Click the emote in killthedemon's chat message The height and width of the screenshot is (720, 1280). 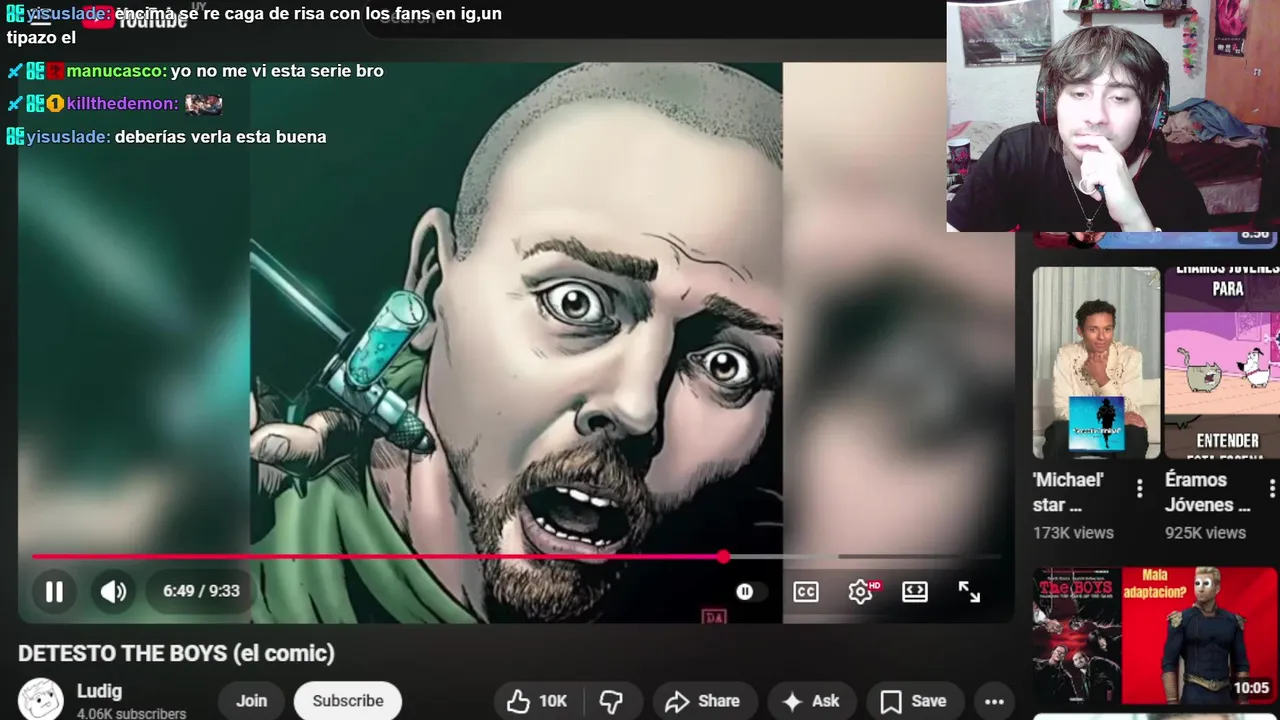(204, 104)
